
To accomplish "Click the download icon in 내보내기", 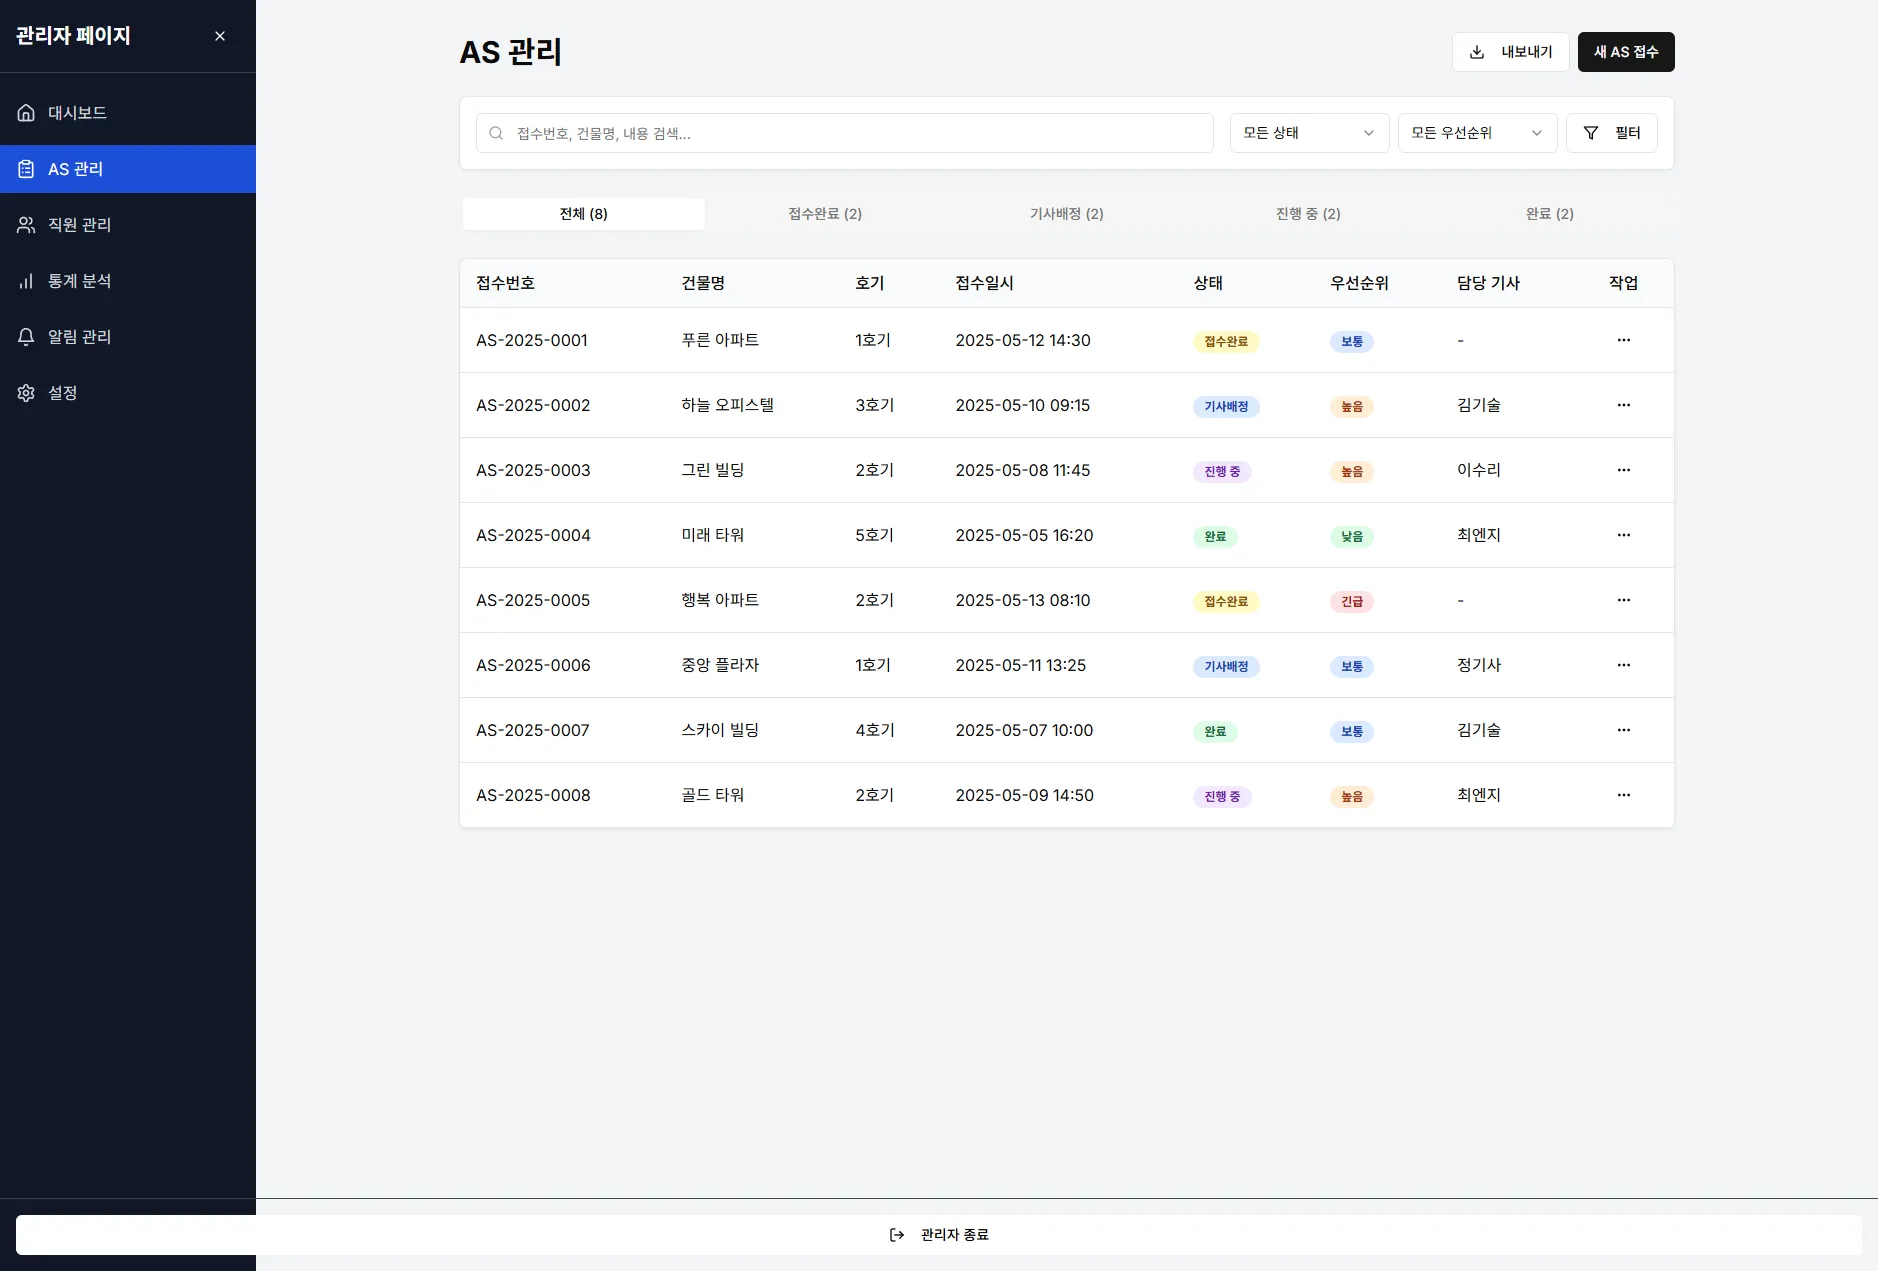I will (1477, 52).
